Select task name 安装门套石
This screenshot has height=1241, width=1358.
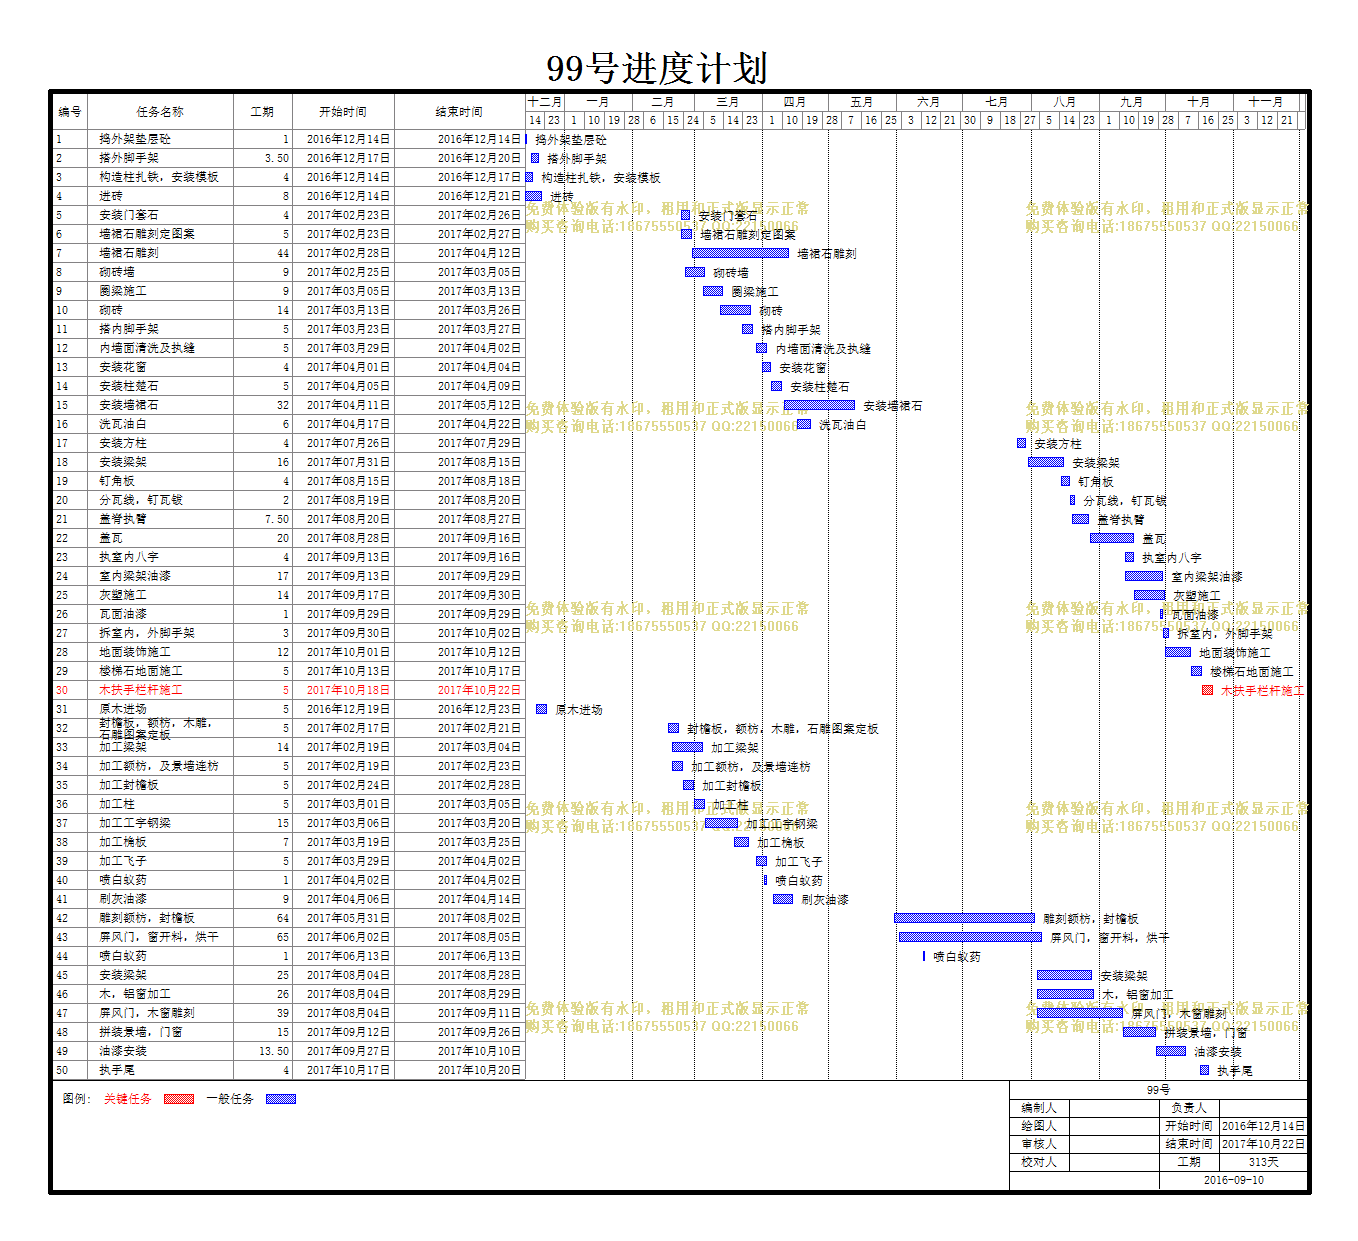129,215
